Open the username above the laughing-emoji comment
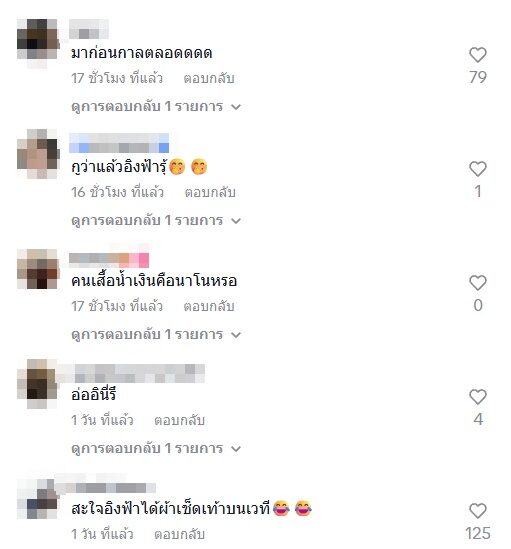The height and width of the screenshot is (549, 511). click(107, 487)
